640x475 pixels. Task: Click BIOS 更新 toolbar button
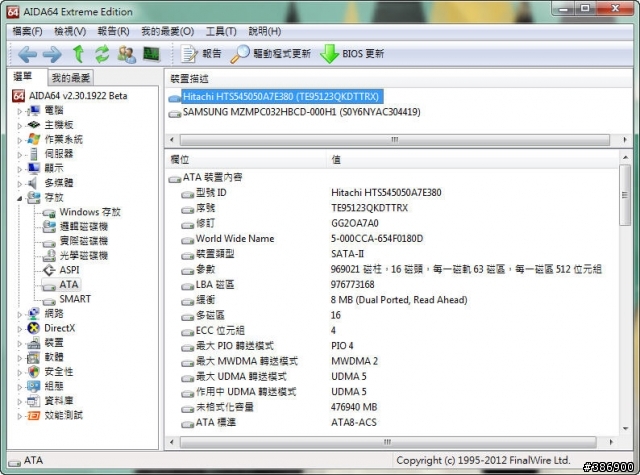(x=352, y=54)
